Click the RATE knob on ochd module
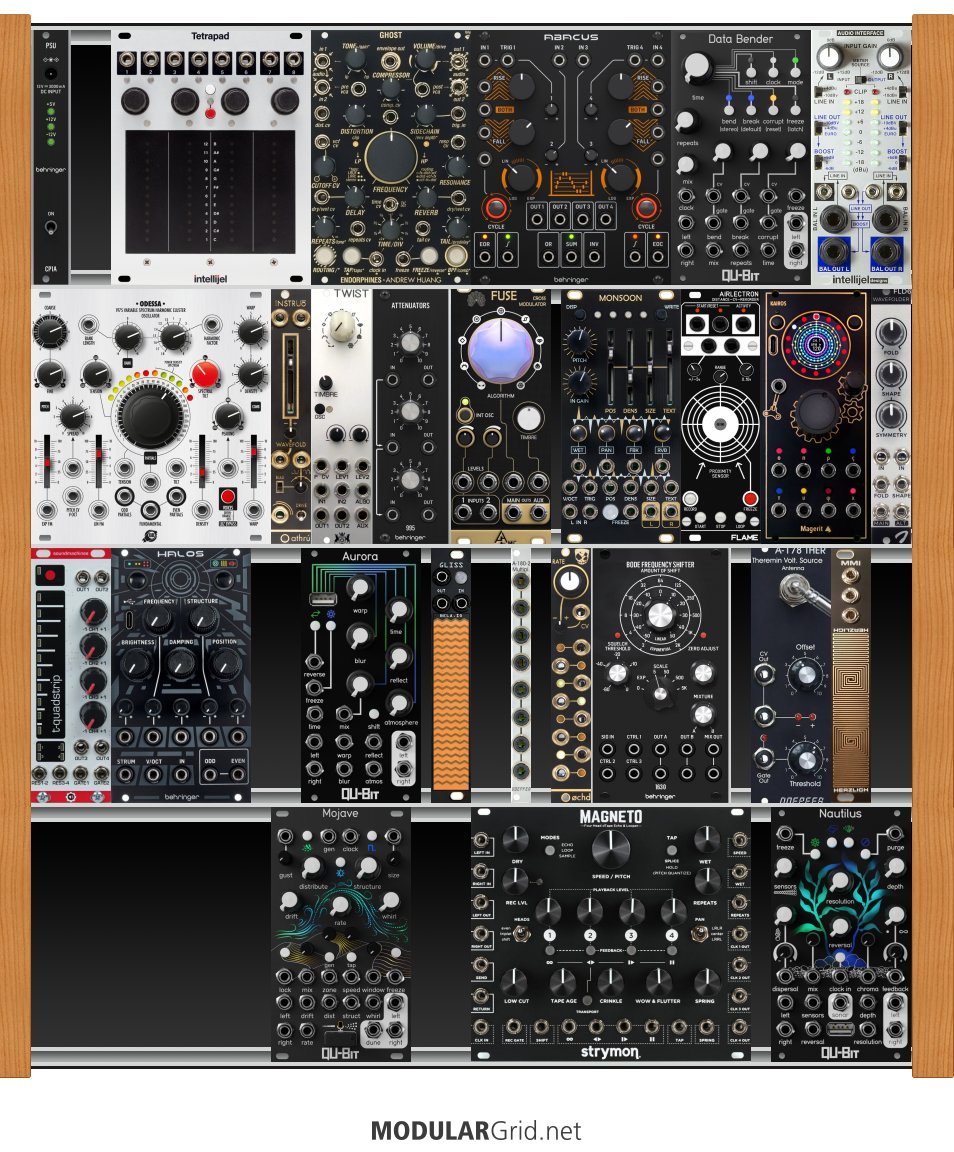This screenshot has height=1152, width=954. (570, 582)
